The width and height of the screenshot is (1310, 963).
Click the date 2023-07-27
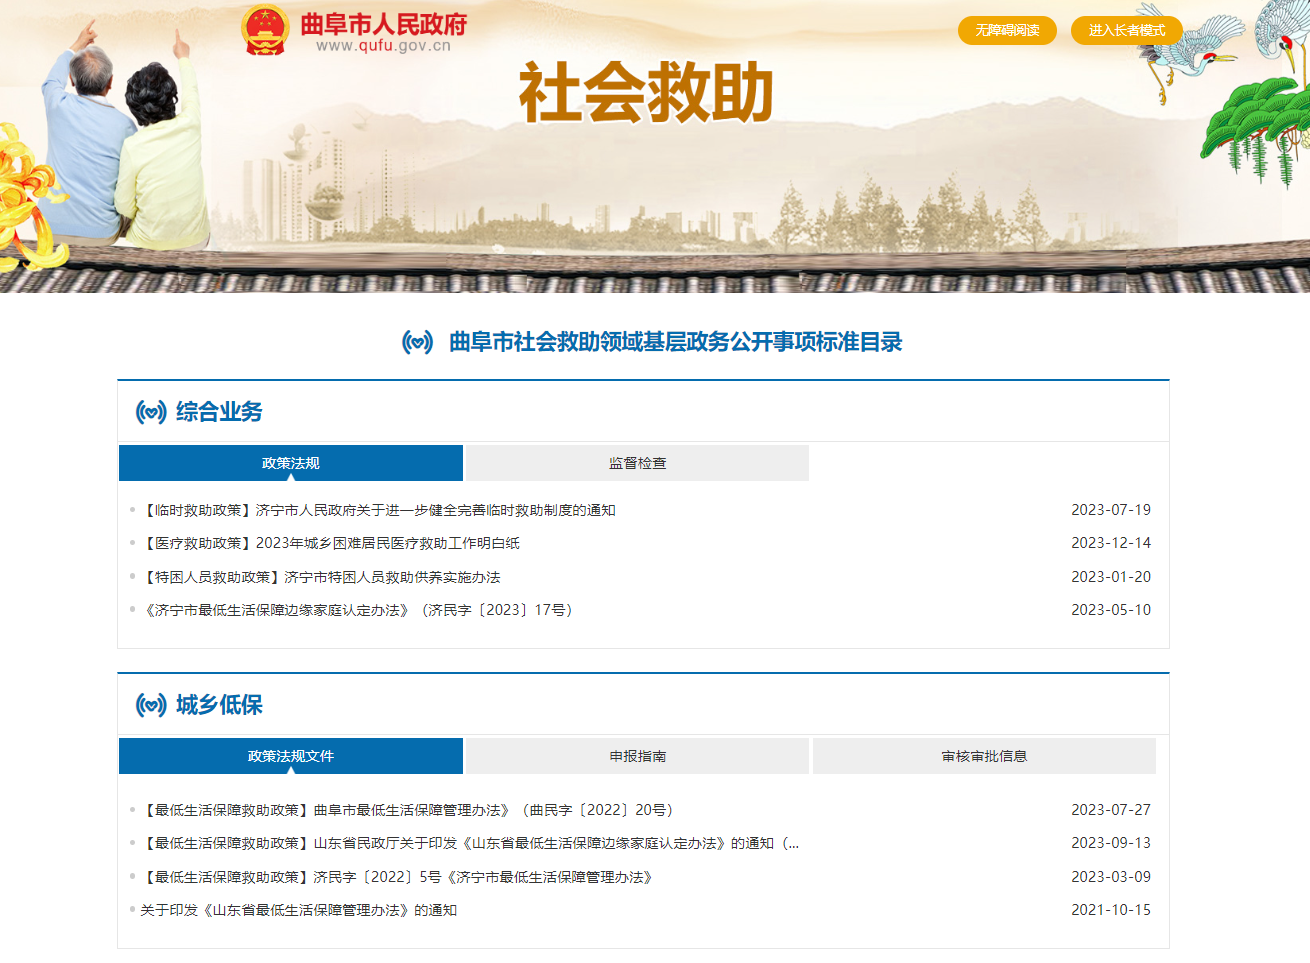pos(1111,810)
